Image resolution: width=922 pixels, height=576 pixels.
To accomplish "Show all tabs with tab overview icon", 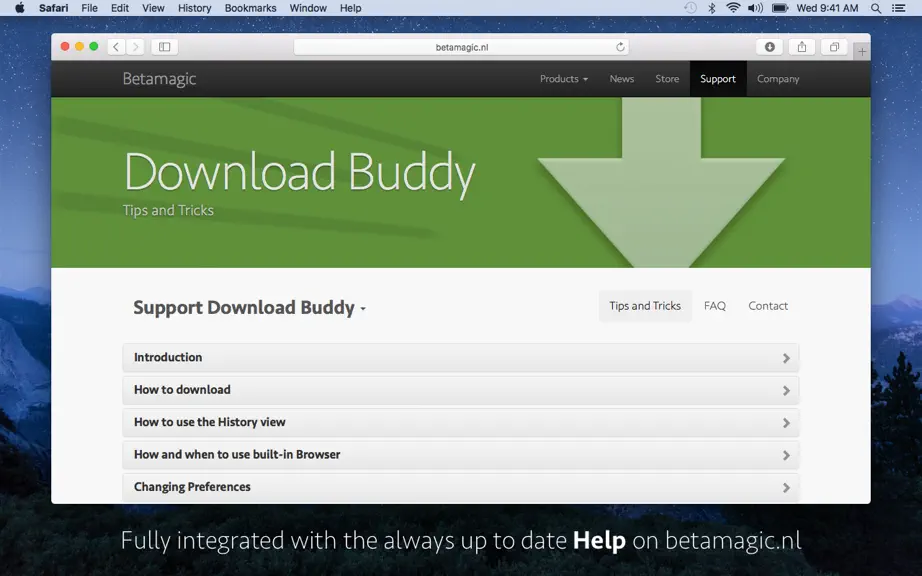I will click(834, 47).
